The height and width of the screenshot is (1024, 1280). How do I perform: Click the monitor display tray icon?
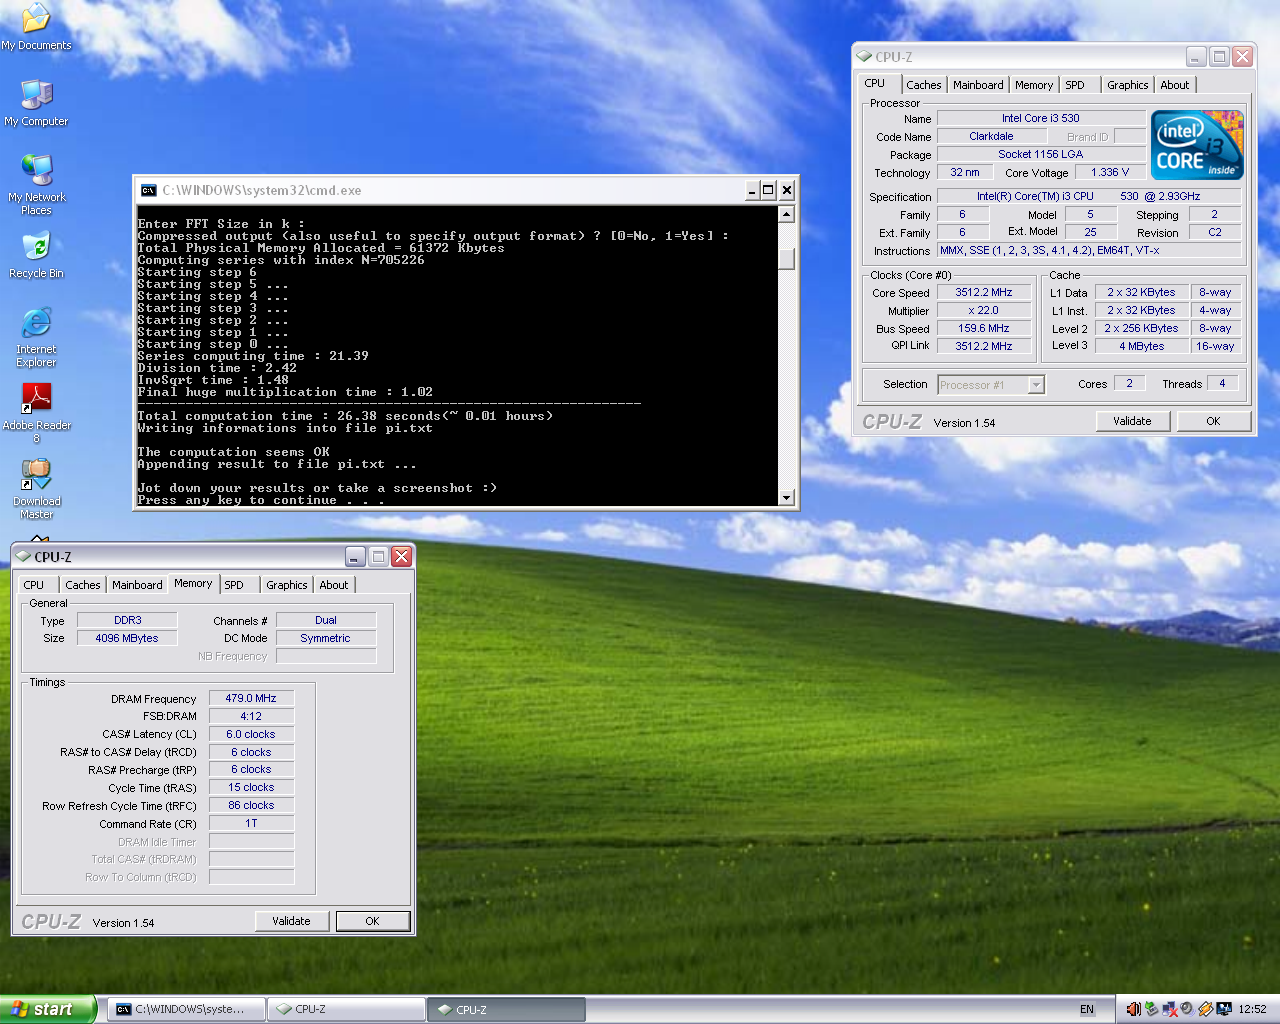coord(1224,1009)
